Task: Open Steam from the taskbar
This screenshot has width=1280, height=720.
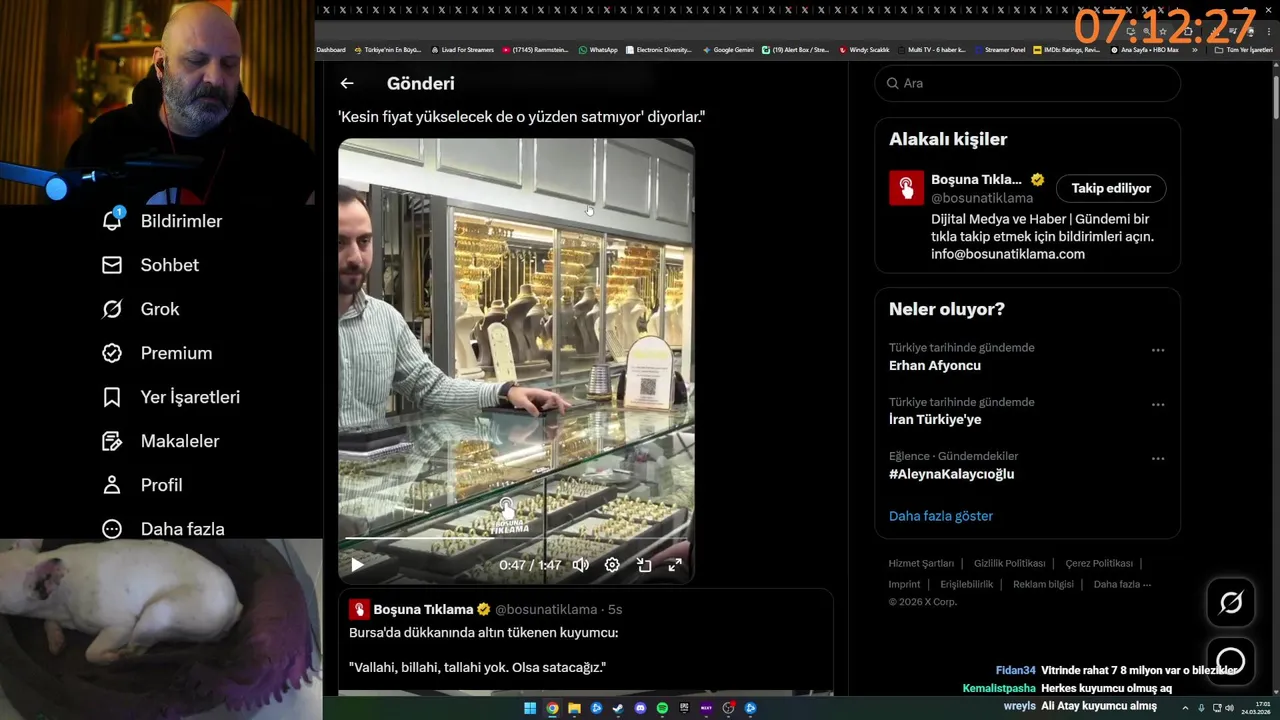Action: click(618, 708)
